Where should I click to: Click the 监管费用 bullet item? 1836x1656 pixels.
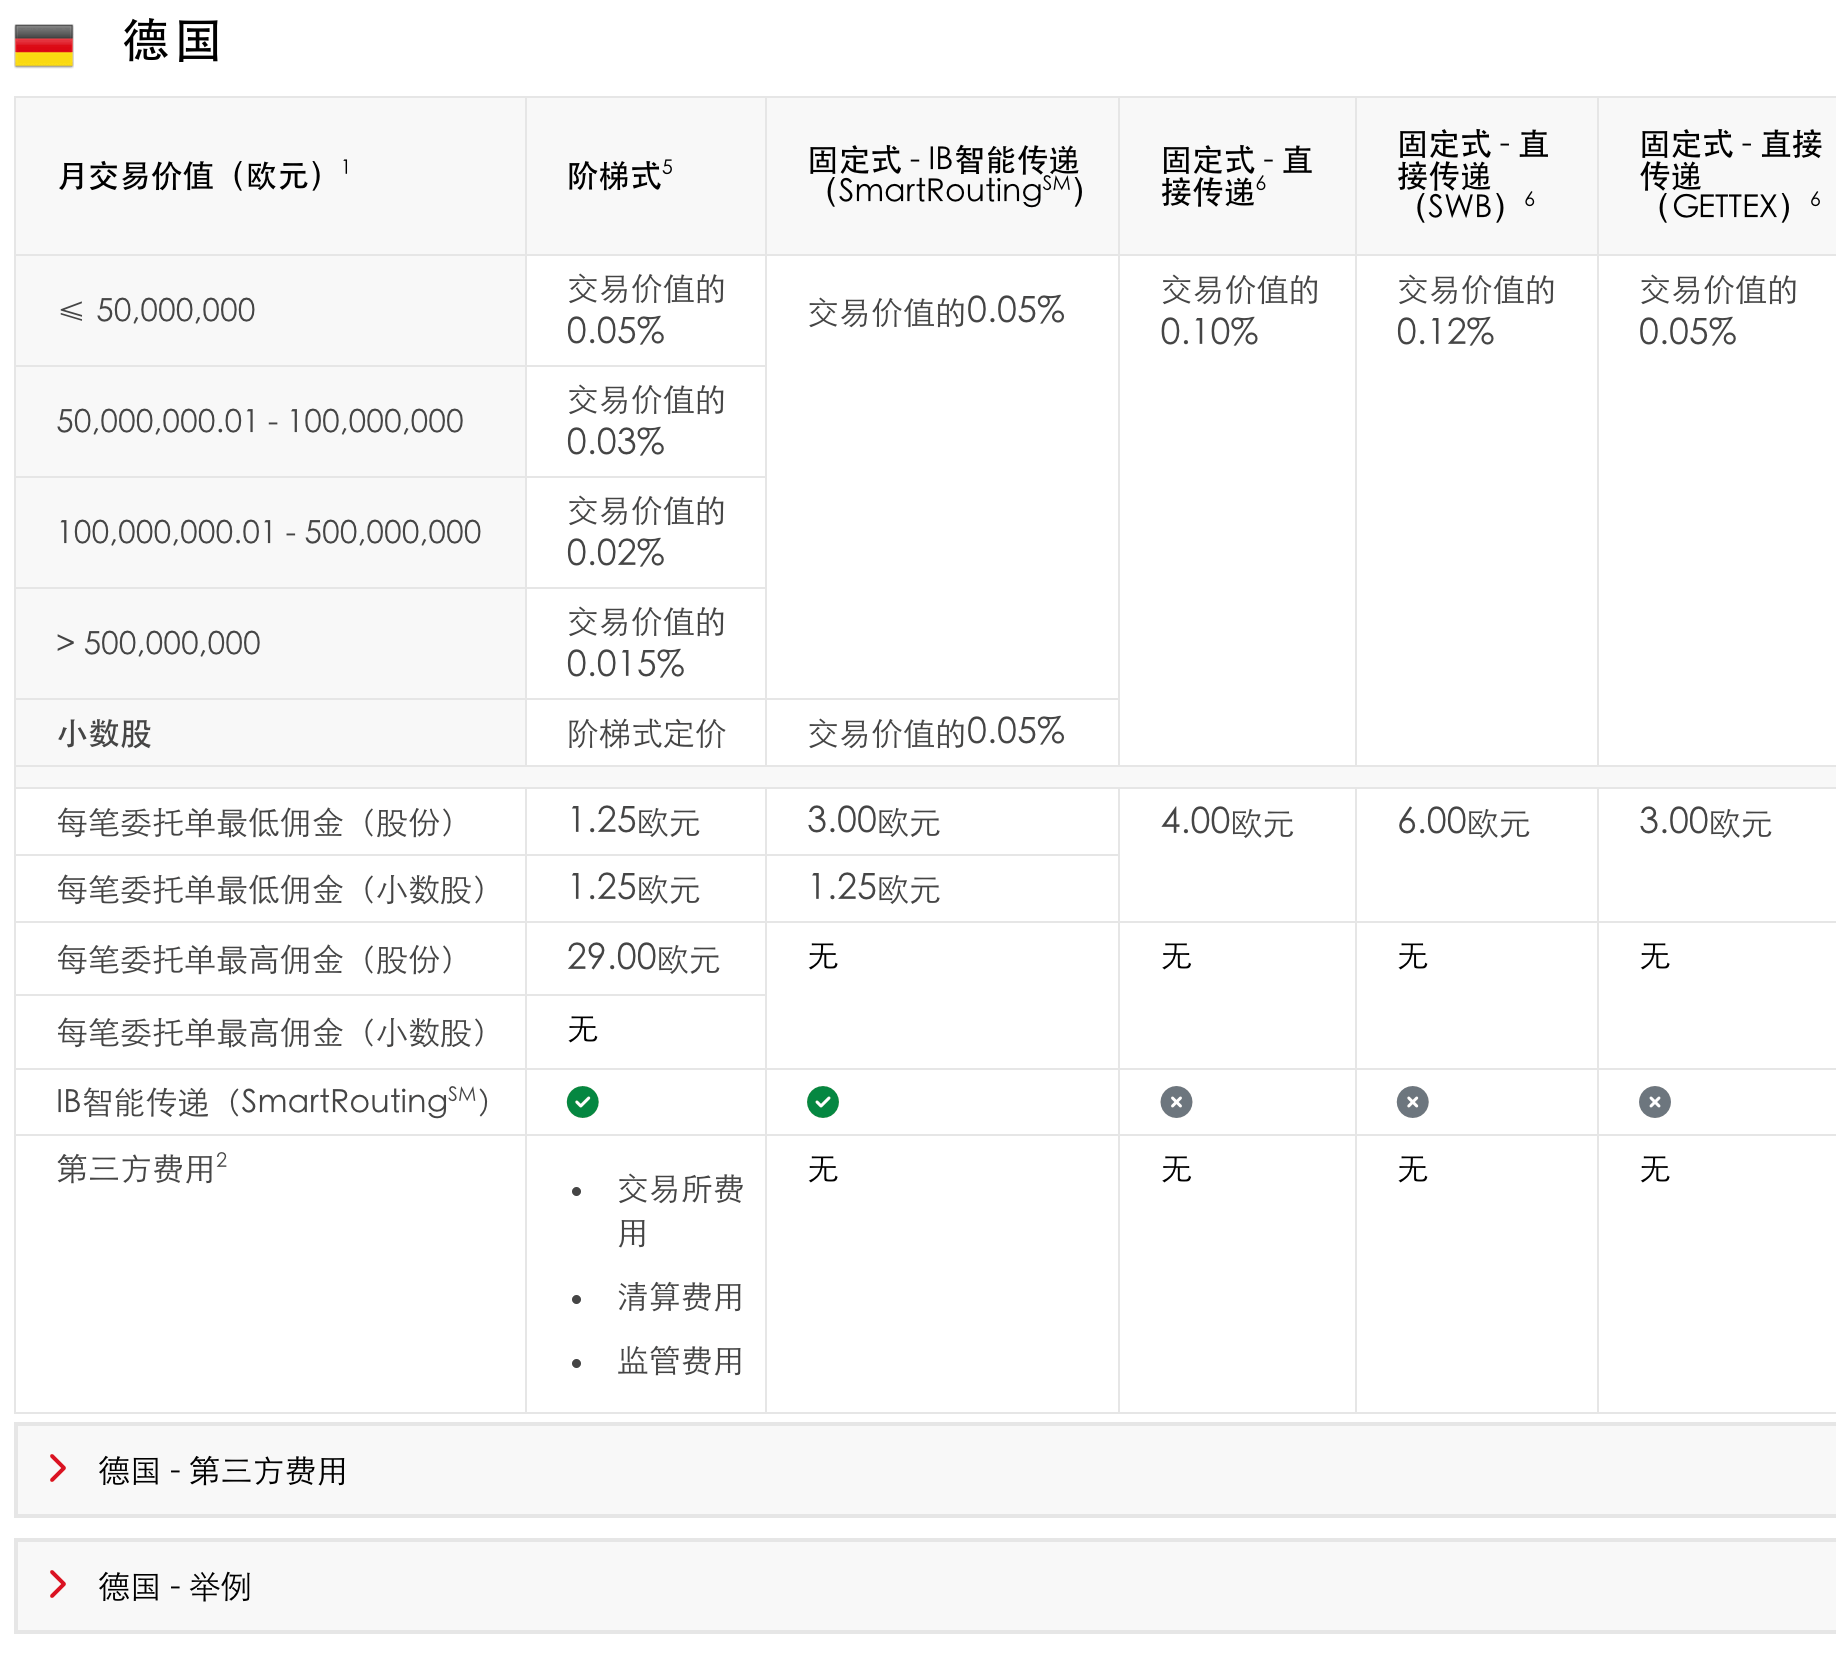pos(680,1361)
